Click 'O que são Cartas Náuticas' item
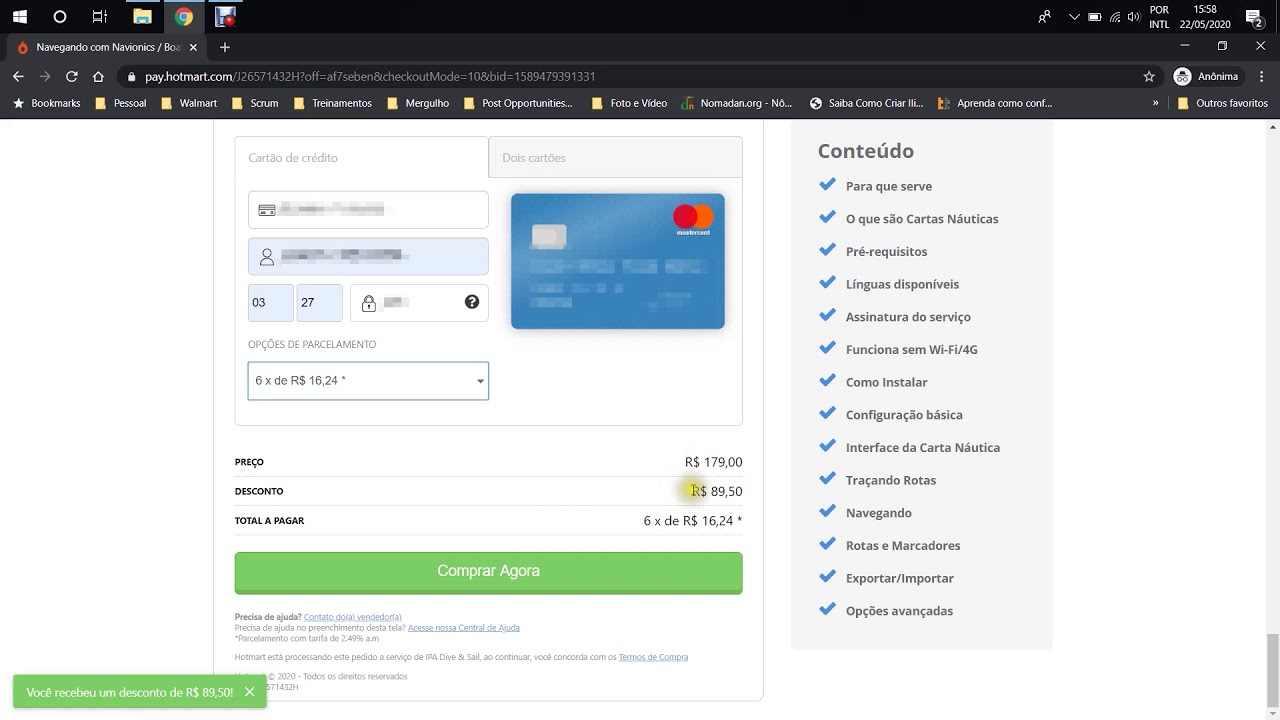1280x720 pixels. coord(922,219)
